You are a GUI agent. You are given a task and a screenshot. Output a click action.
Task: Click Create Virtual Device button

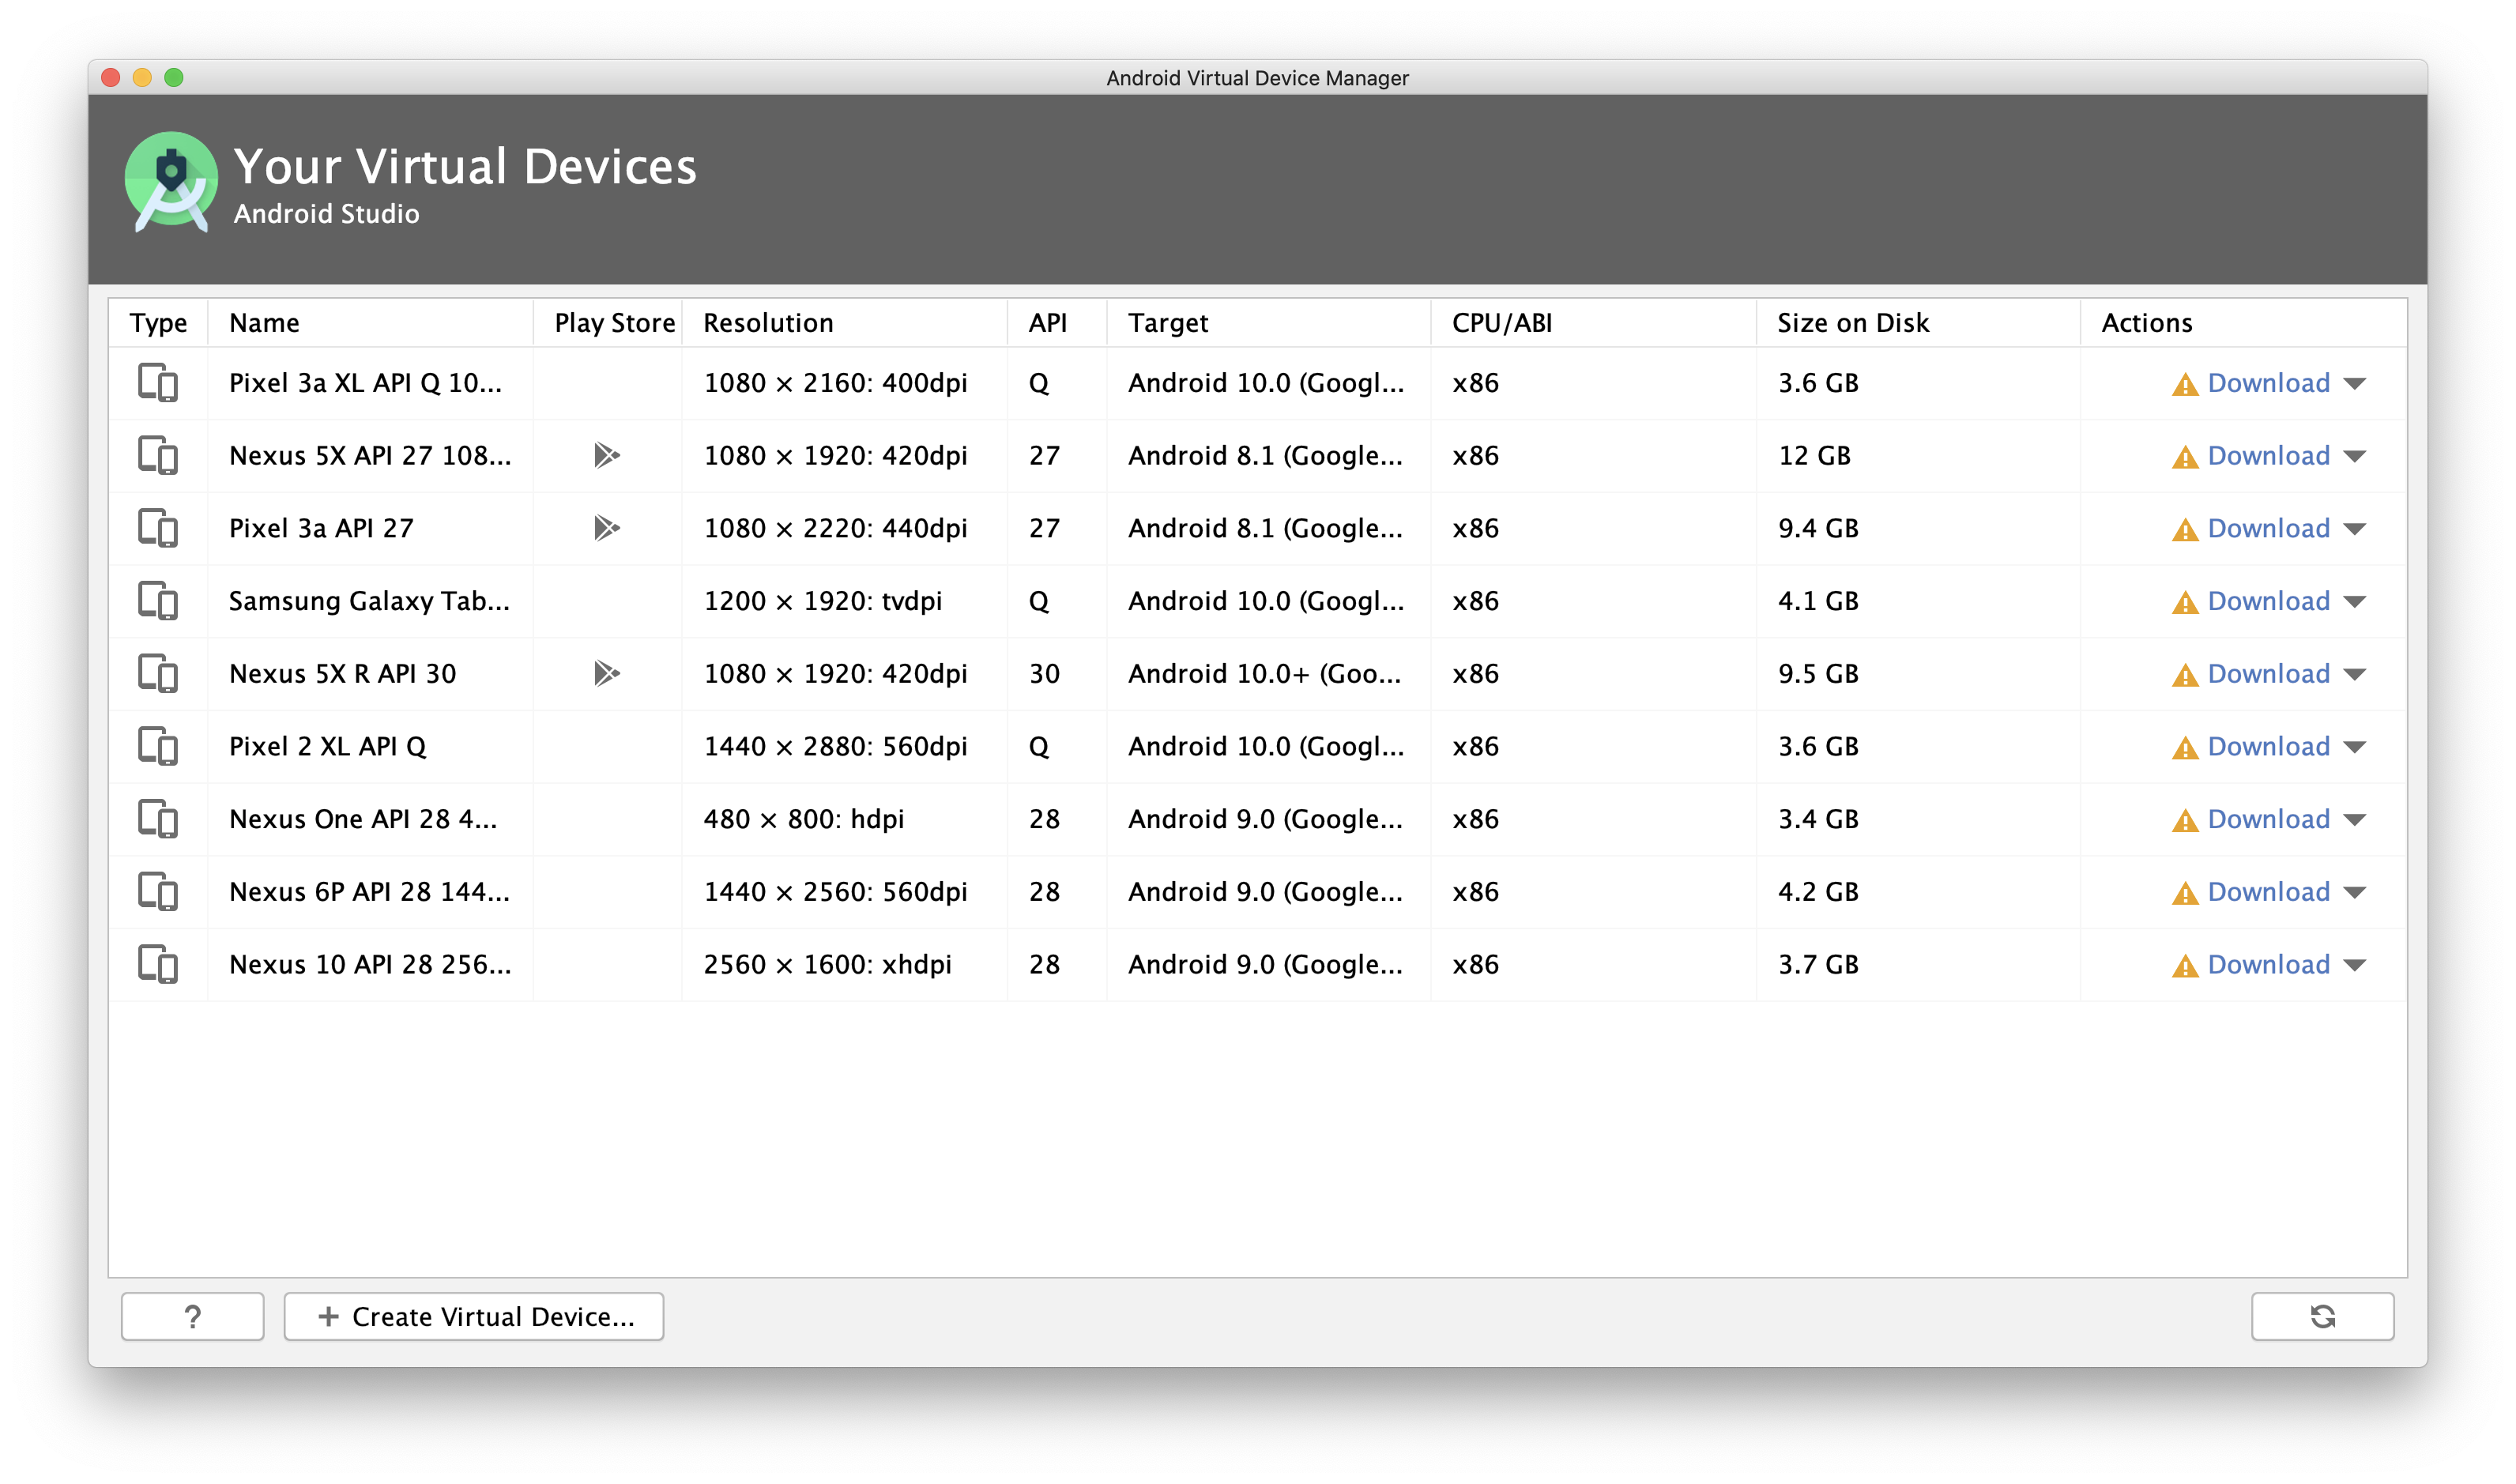click(x=474, y=1316)
